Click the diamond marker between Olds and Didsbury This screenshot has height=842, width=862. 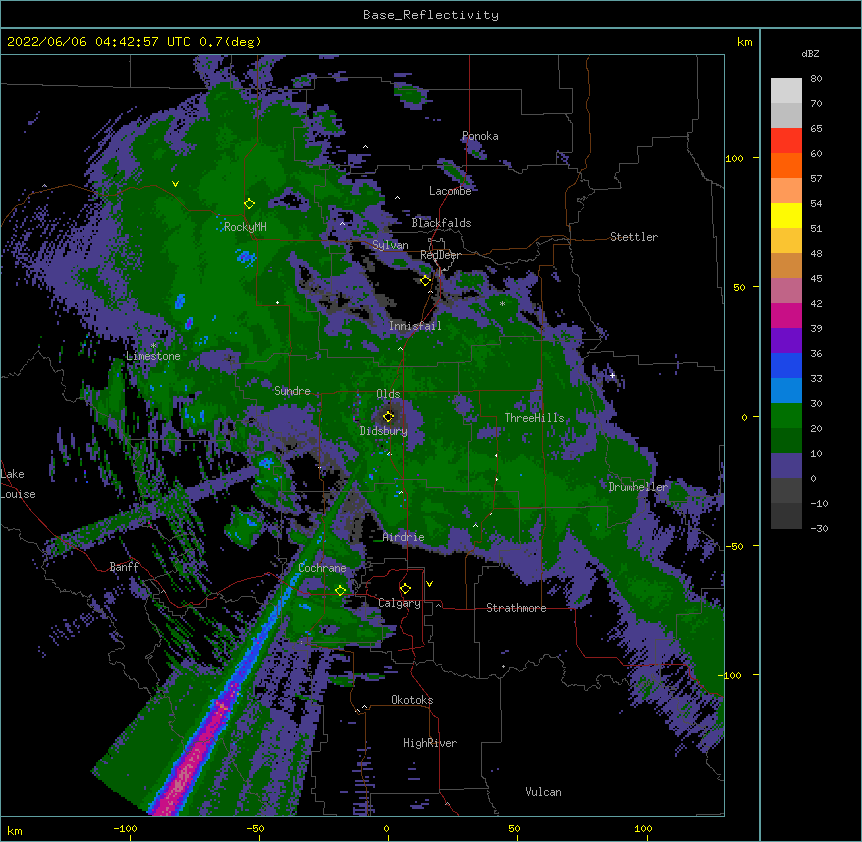(388, 416)
